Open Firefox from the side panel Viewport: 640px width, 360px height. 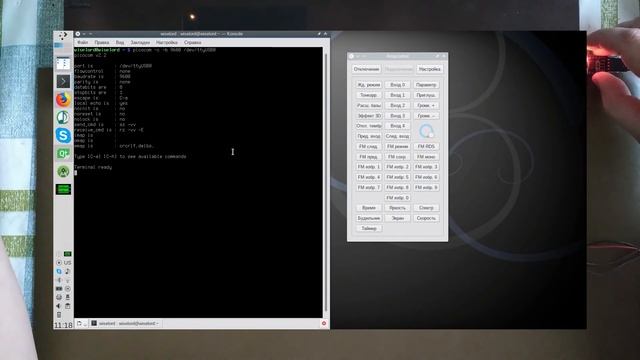(x=63, y=99)
